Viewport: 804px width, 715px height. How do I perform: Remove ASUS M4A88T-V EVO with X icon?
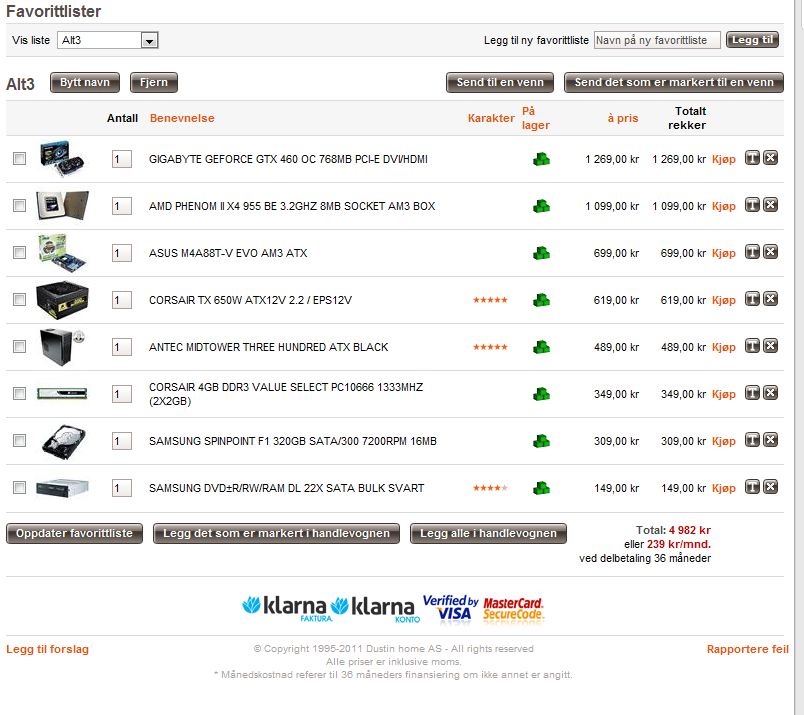coord(771,252)
